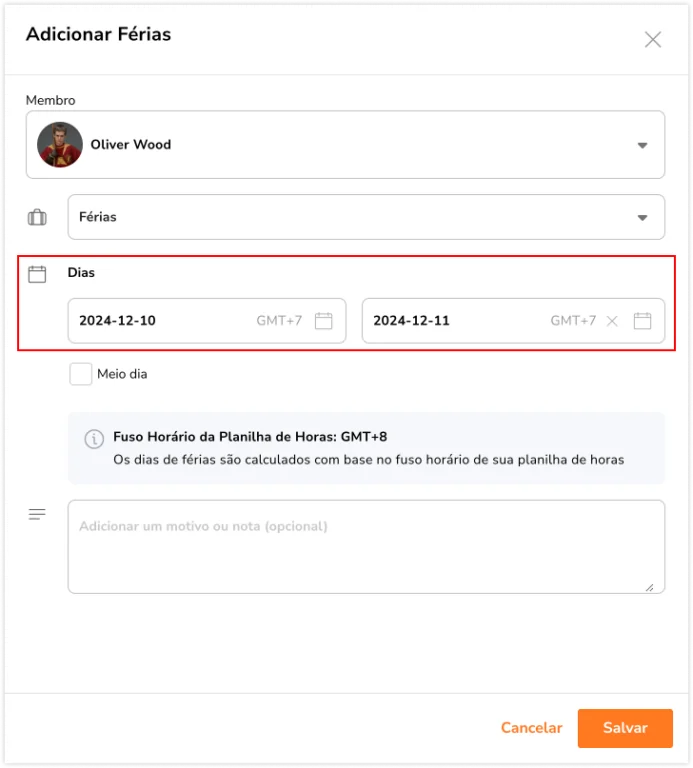The image size is (693, 768).
Task: Click the end date field 2024-12-11
Action: 513,321
